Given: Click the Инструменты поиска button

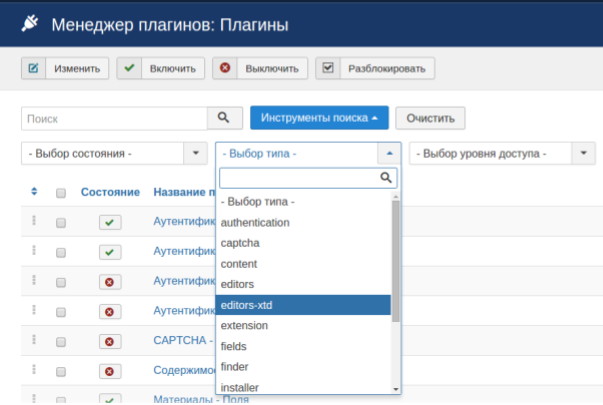Looking at the screenshot, I should pyautogui.click(x=319, y=118).
